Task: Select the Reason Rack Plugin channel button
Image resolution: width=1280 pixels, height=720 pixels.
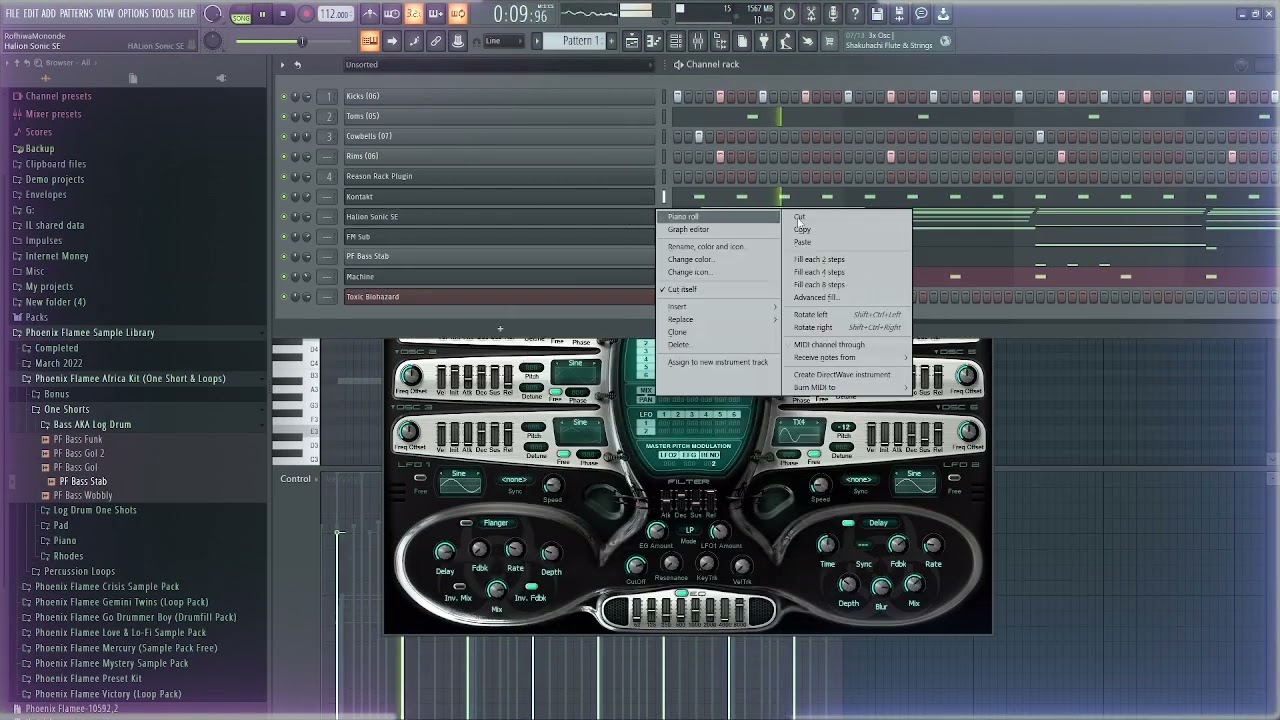Action: (499, 176)
